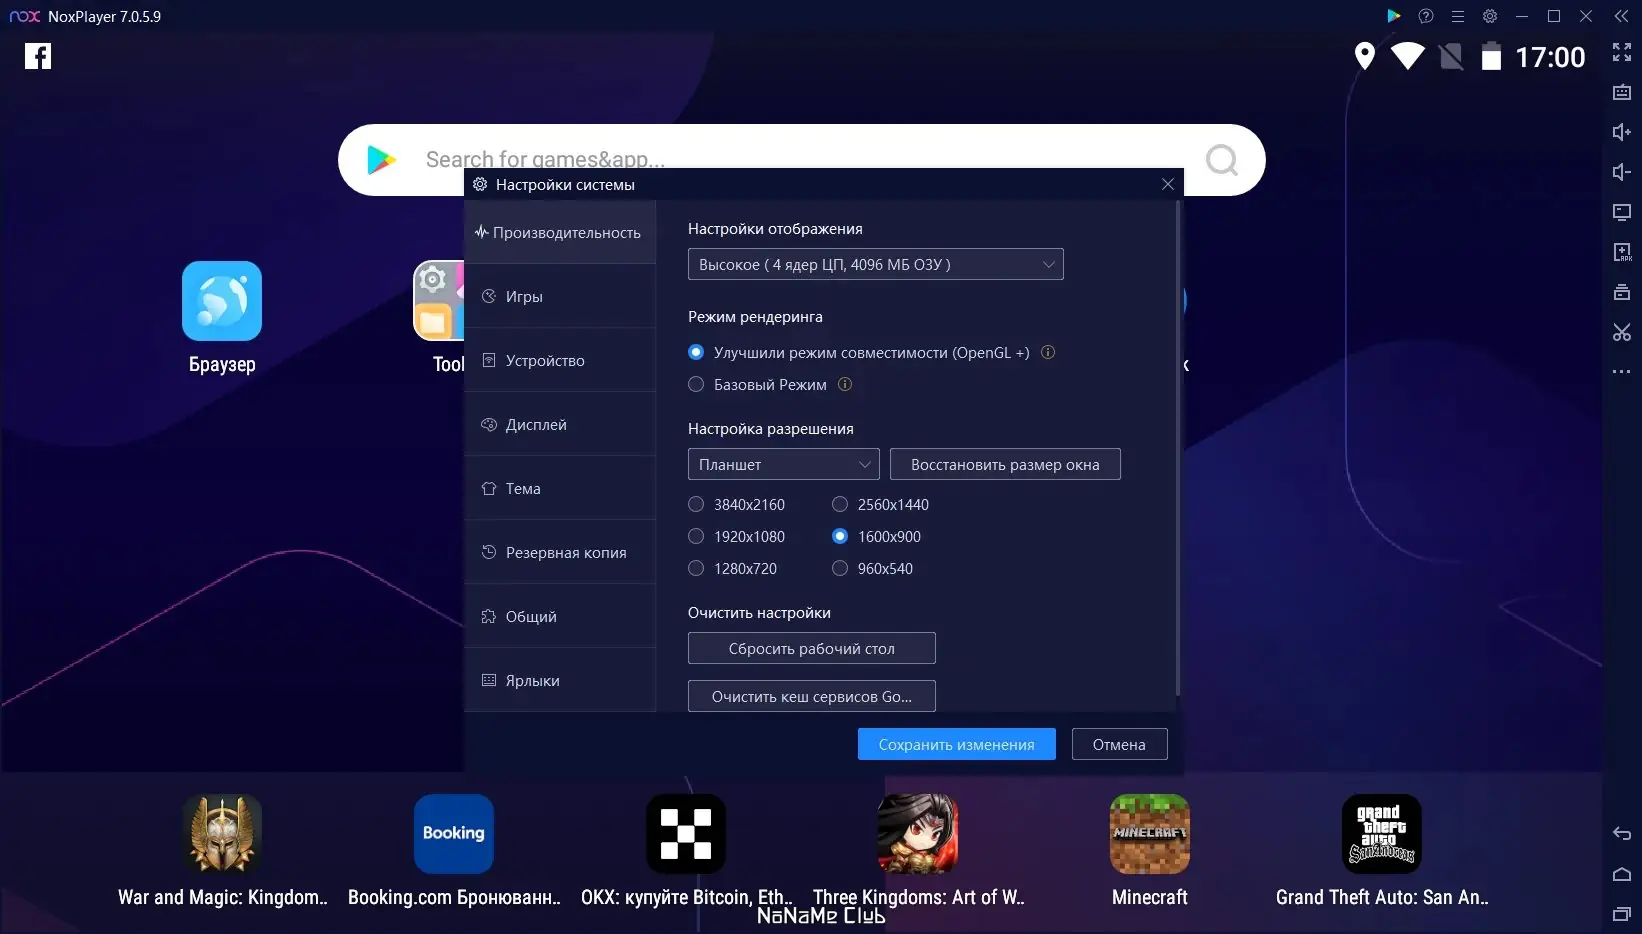Viewport: 1642px width, 934px height.
Task: Install an APK via side toolbar
Action: coord(1622,252)
